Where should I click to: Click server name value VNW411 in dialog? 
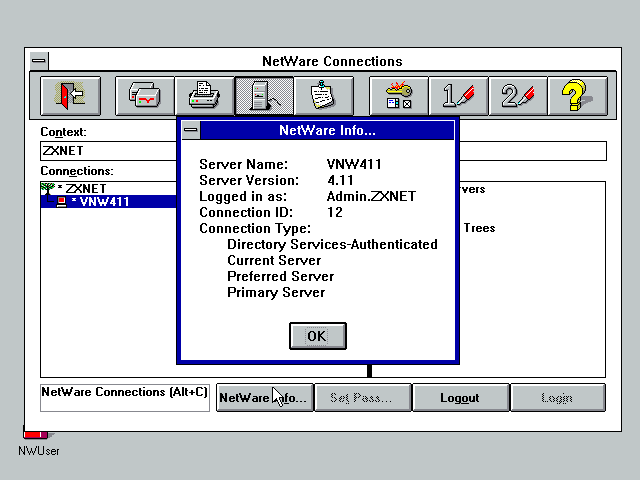coord(354,164)
